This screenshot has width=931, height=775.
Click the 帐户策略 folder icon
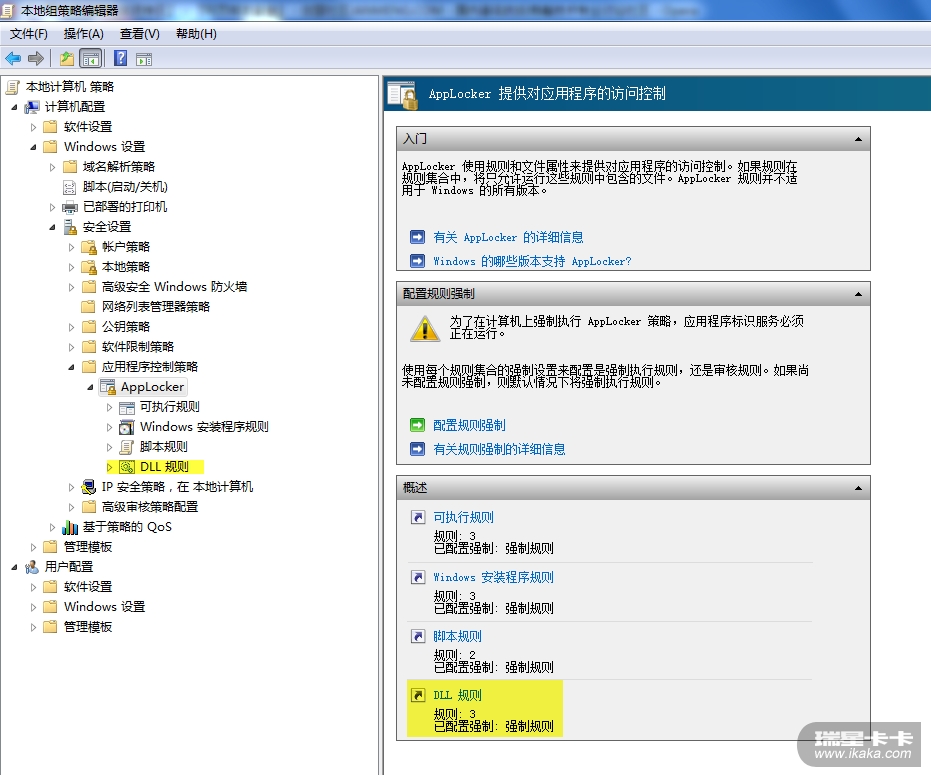(x=89, y=247)
